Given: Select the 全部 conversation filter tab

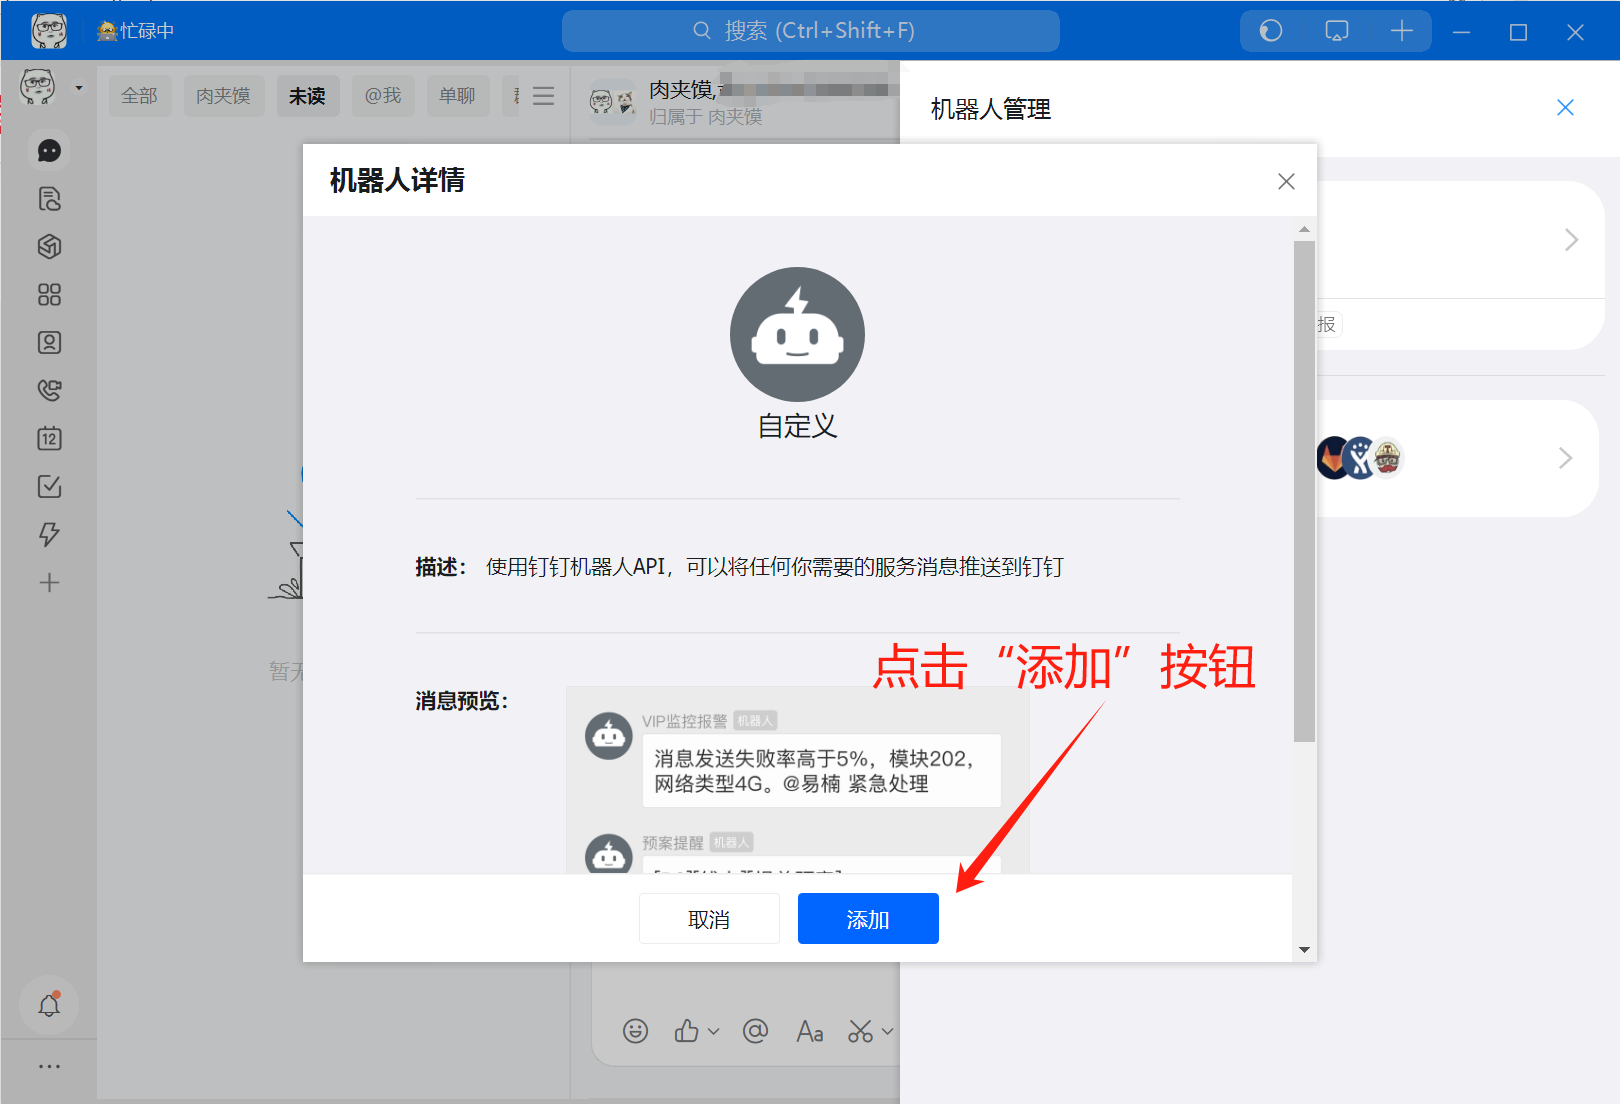Looking at the screenshot, I should pos(140,96).
